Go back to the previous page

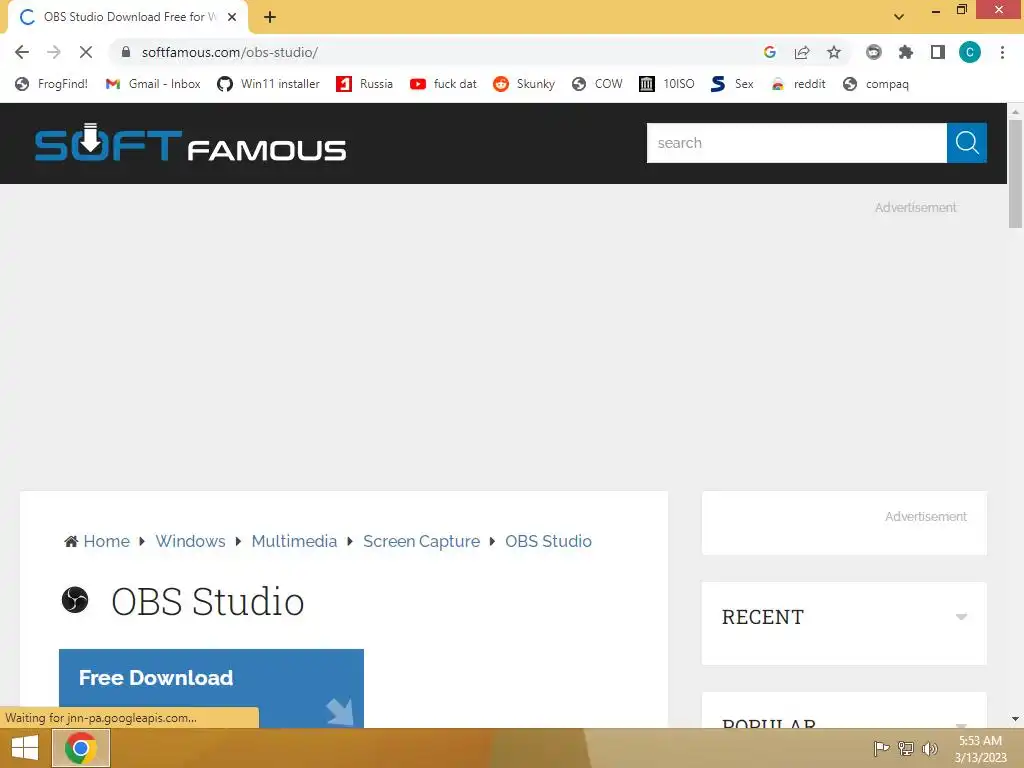(22, 52)
